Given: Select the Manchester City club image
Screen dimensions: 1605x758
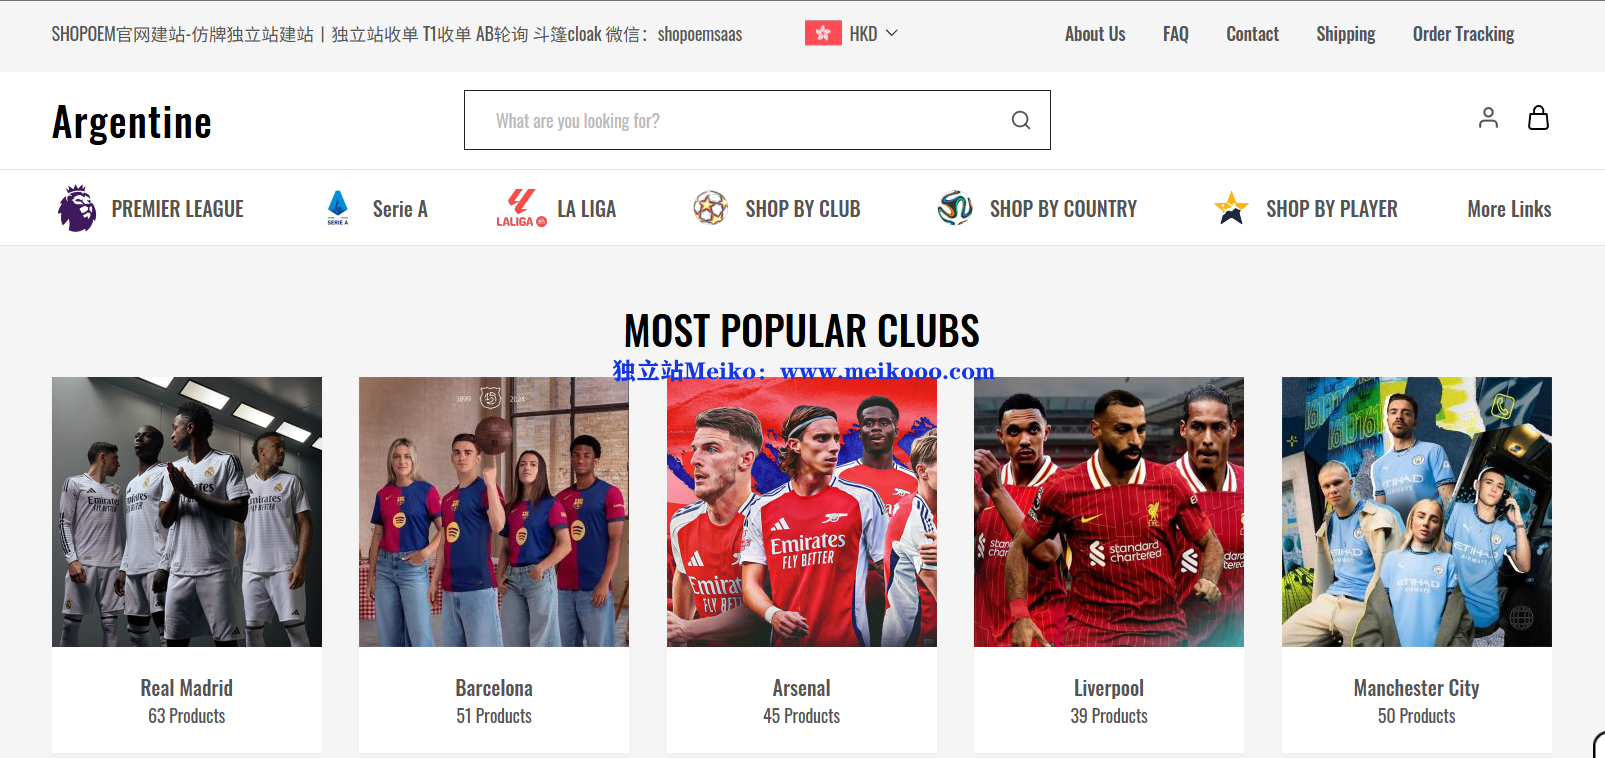Looking at the screenshot, I should tap(1417, 512).
